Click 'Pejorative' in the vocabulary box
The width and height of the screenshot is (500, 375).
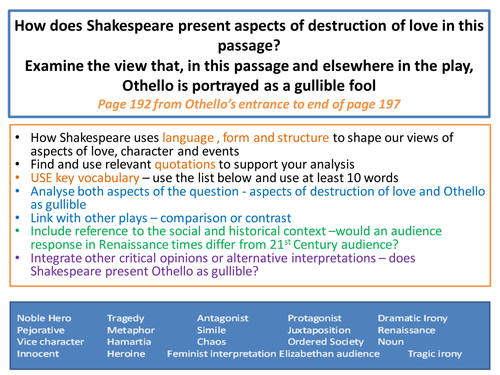(41, 330)
